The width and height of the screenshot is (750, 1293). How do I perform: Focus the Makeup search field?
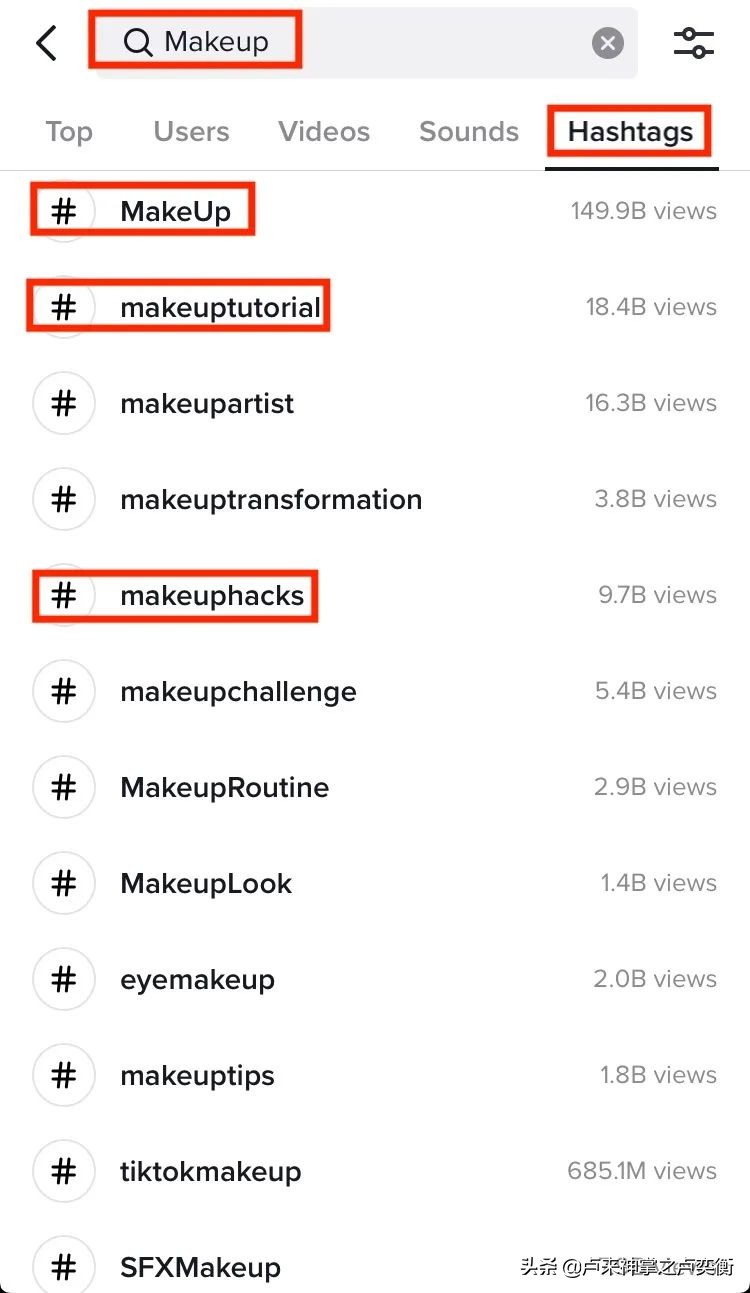point(360,43)
